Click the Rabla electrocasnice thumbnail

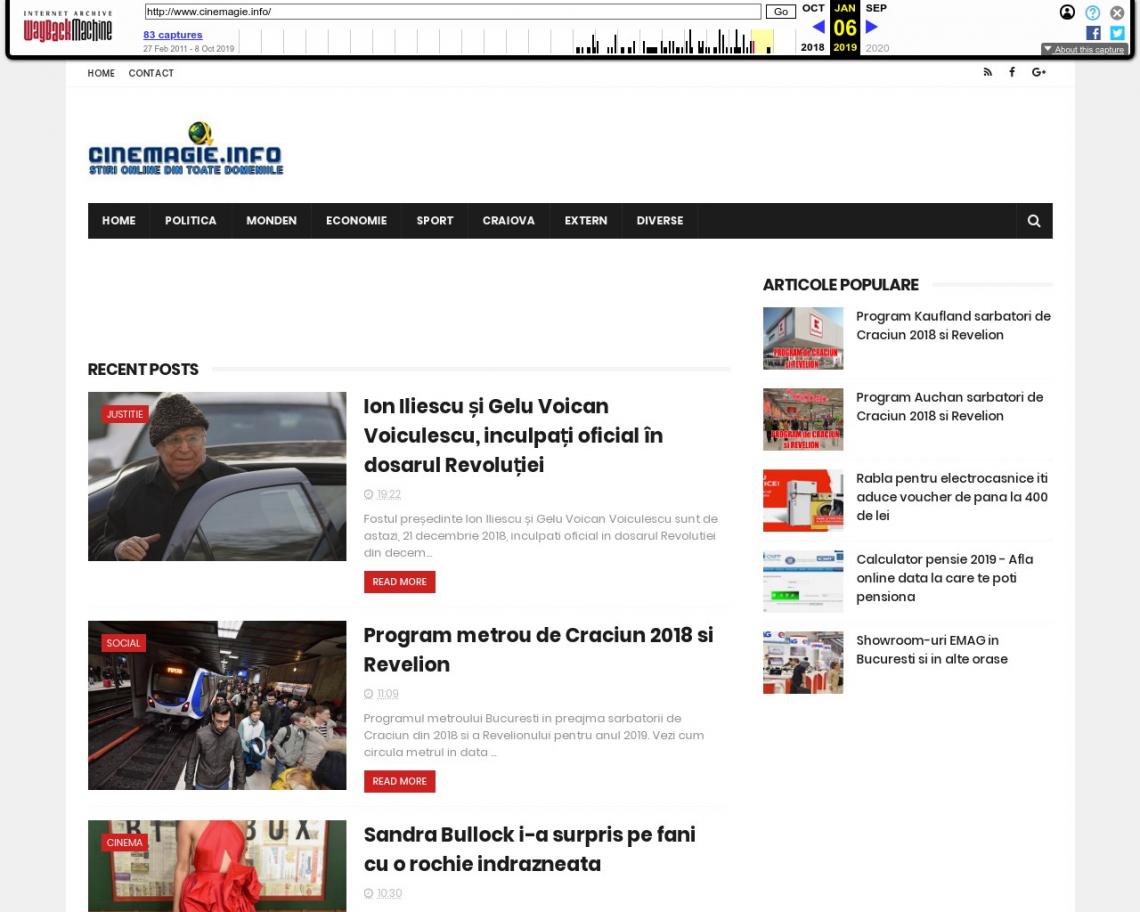click(x=803, y=500)
